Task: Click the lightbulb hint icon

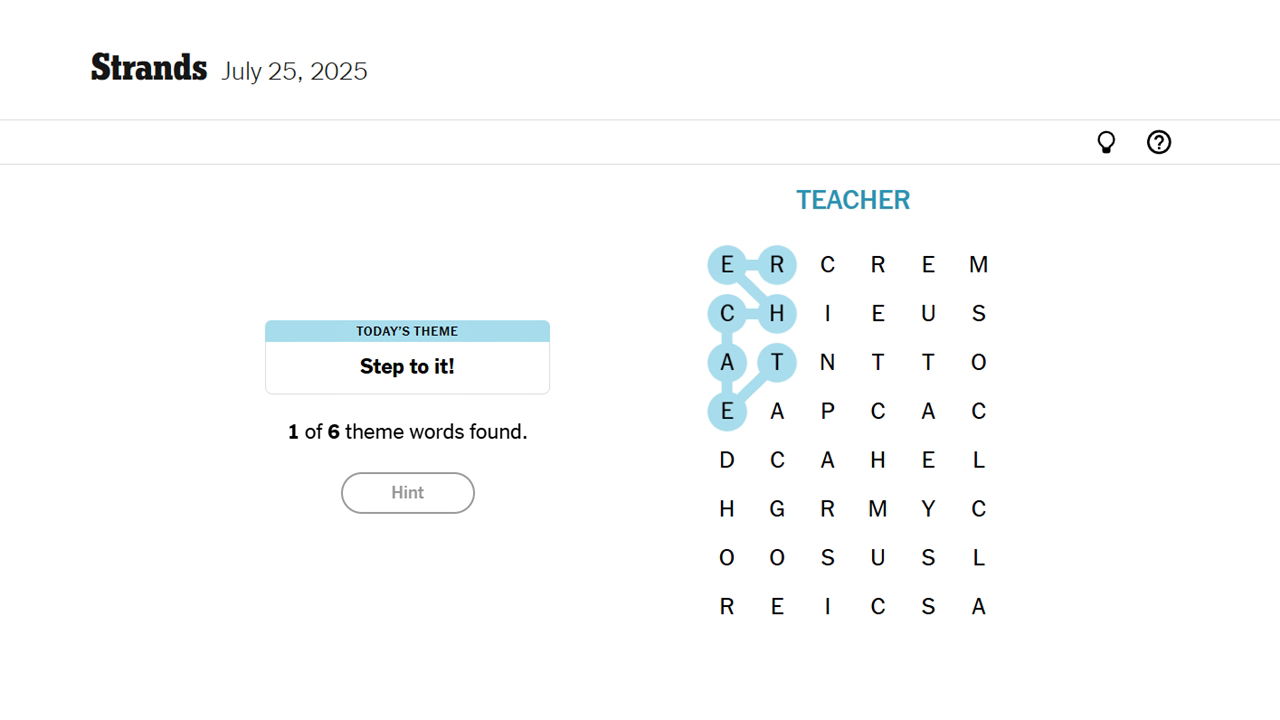Action: 1106,143
